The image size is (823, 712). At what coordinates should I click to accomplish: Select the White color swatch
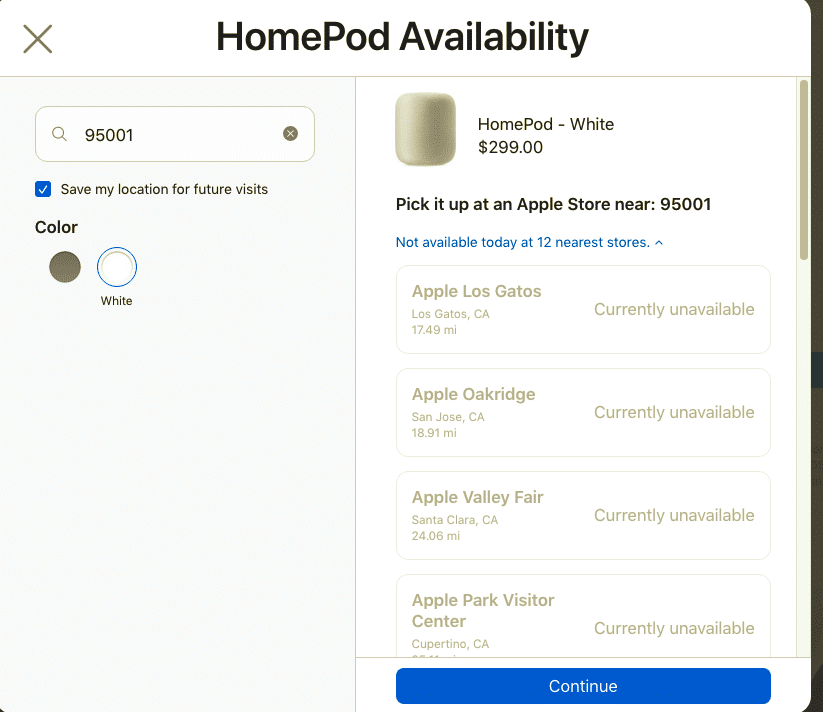click(x=117, y=267)
